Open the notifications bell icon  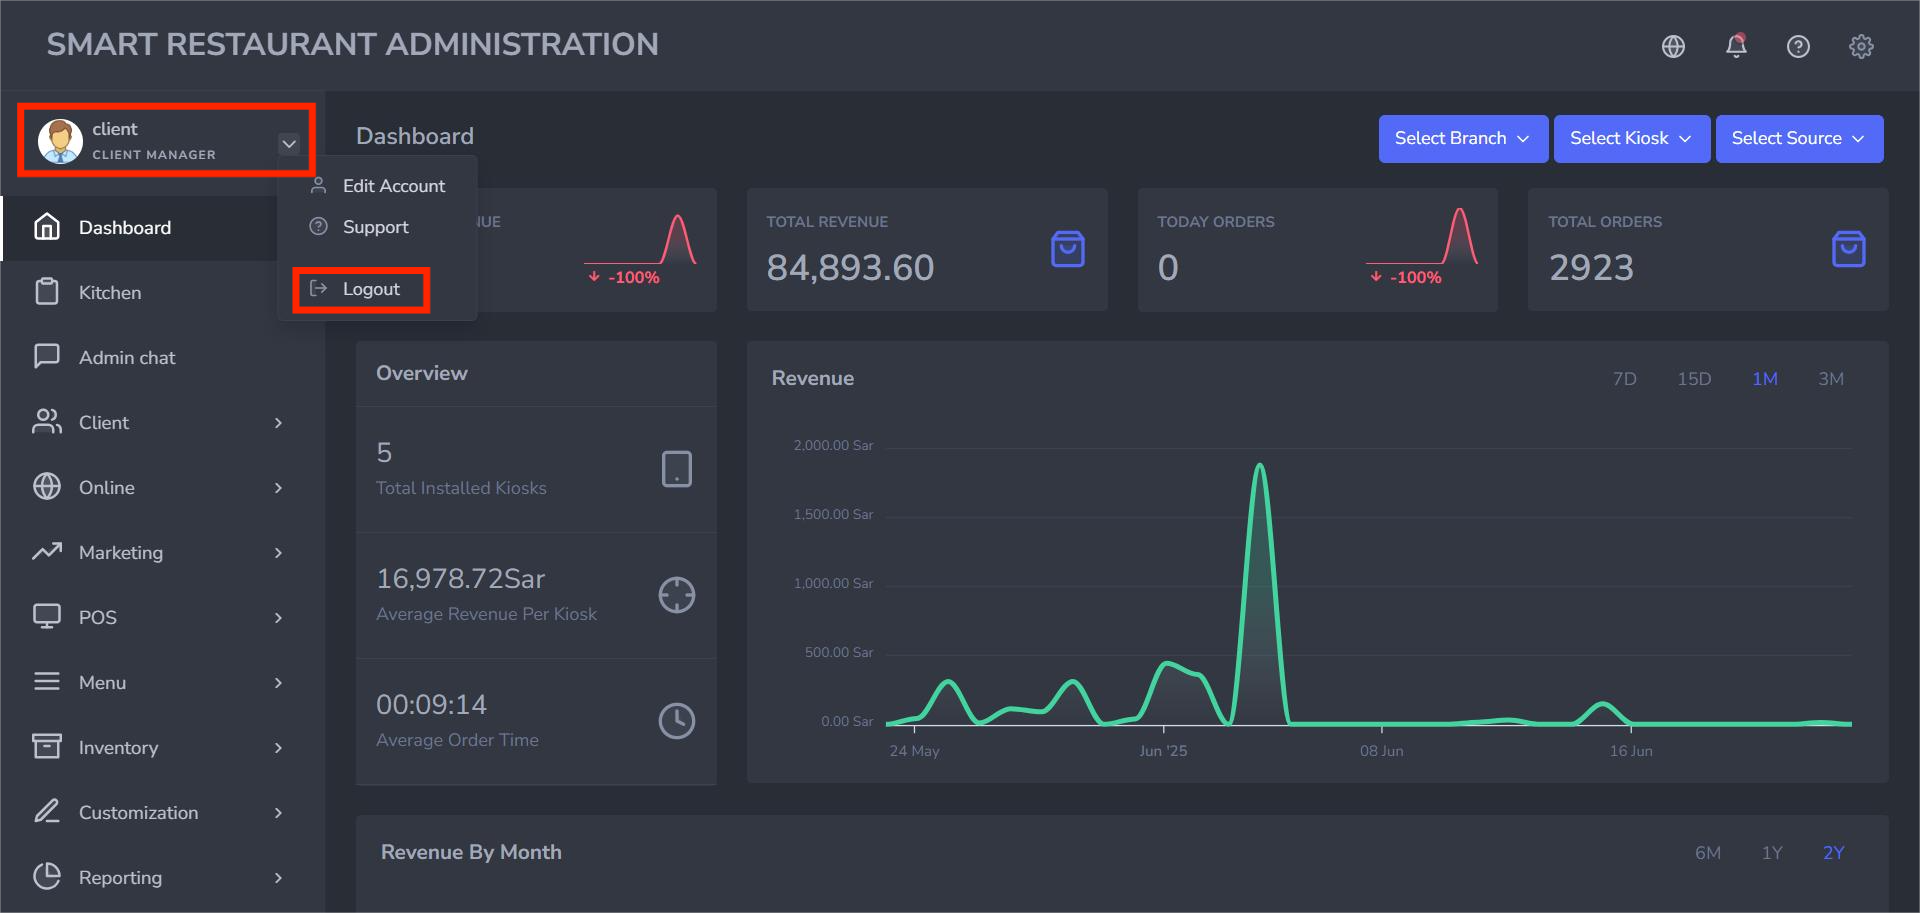coord(1736,46)
